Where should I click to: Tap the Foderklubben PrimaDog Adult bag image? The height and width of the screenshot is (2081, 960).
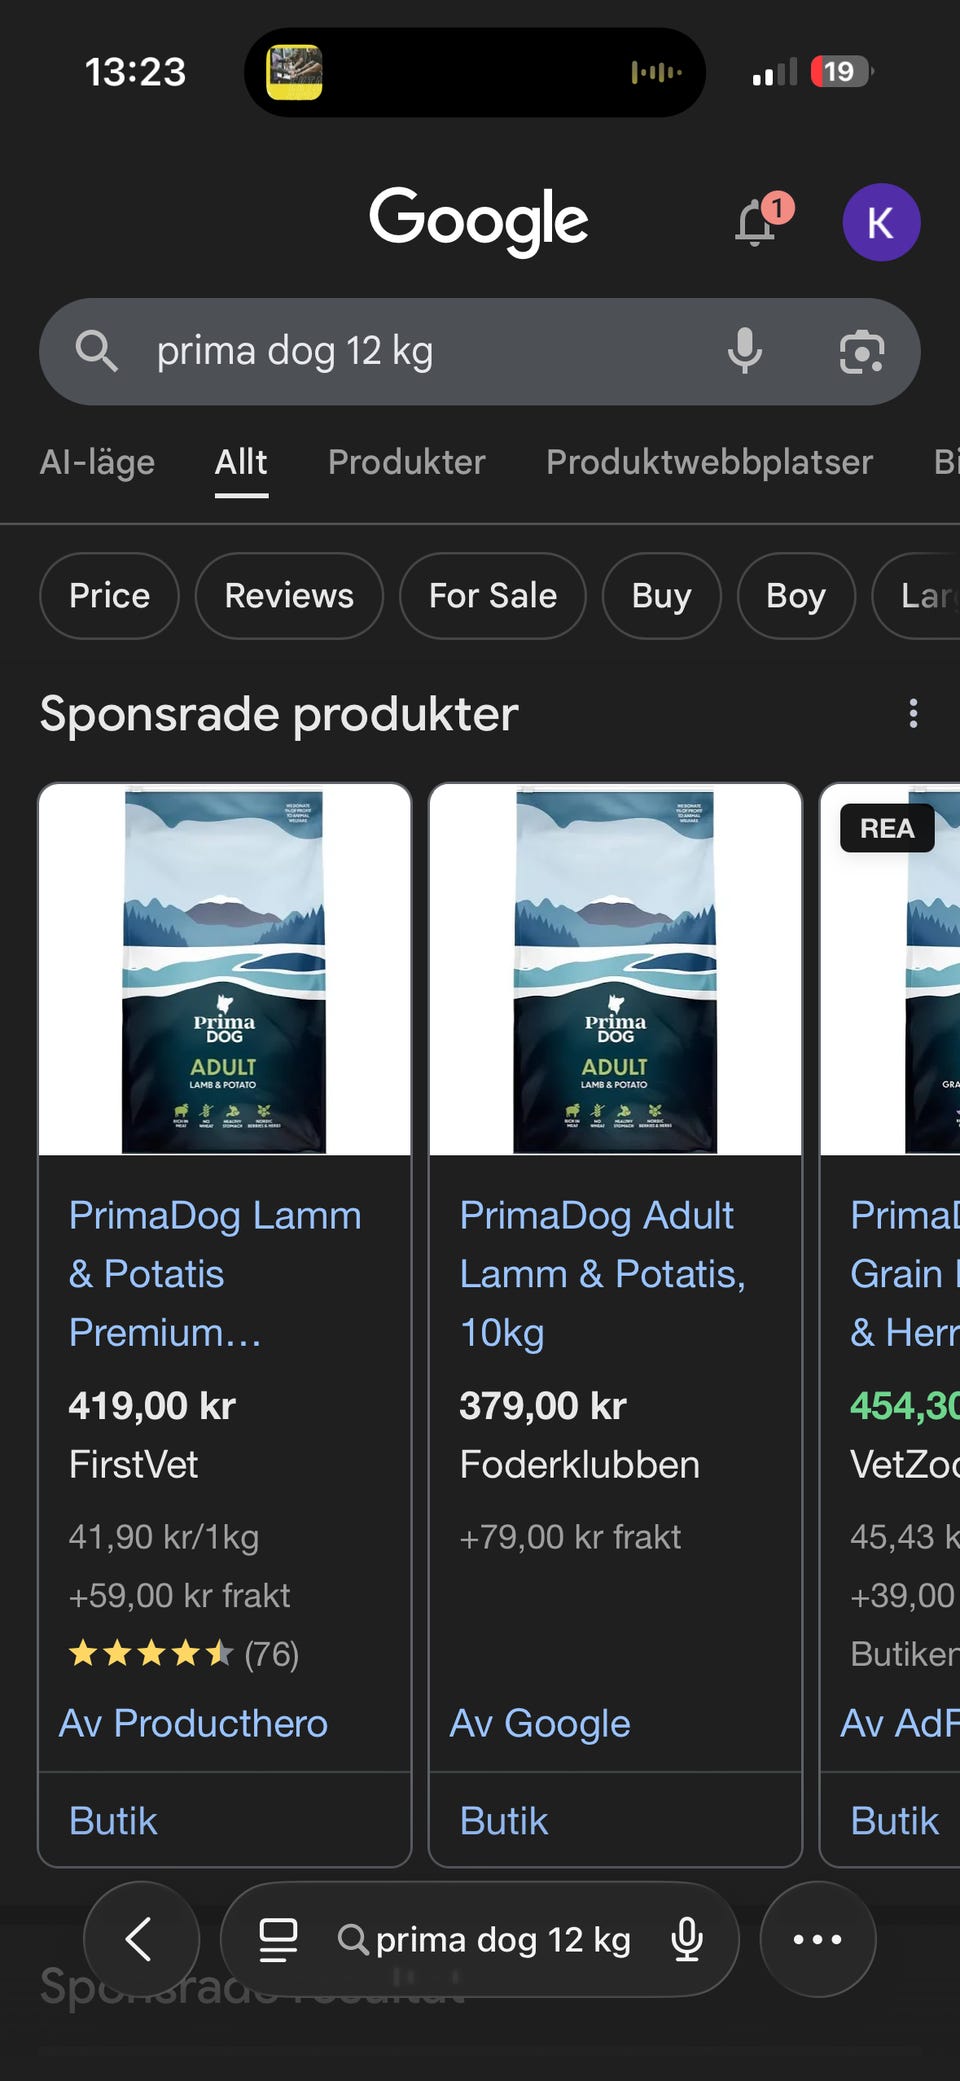click(x=615, y=970)
